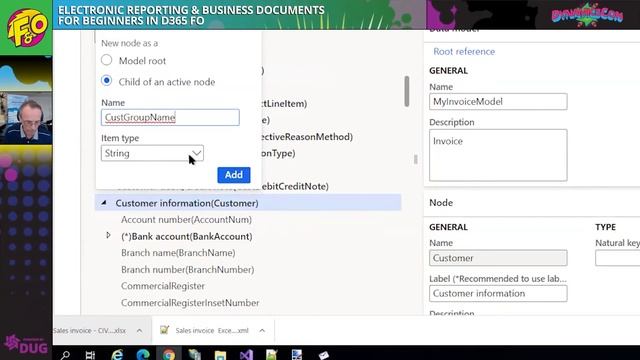Open the Root reference link
Viewport: 640px width, 360px height.
[464, 51]
